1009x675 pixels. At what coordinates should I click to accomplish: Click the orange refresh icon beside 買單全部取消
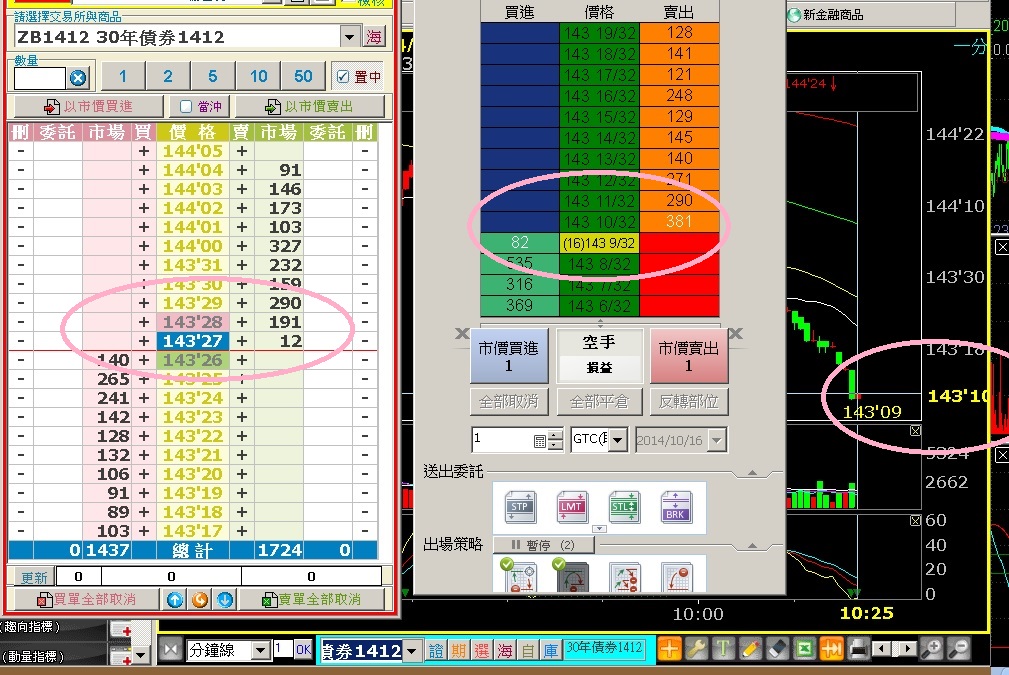(200, 600)
